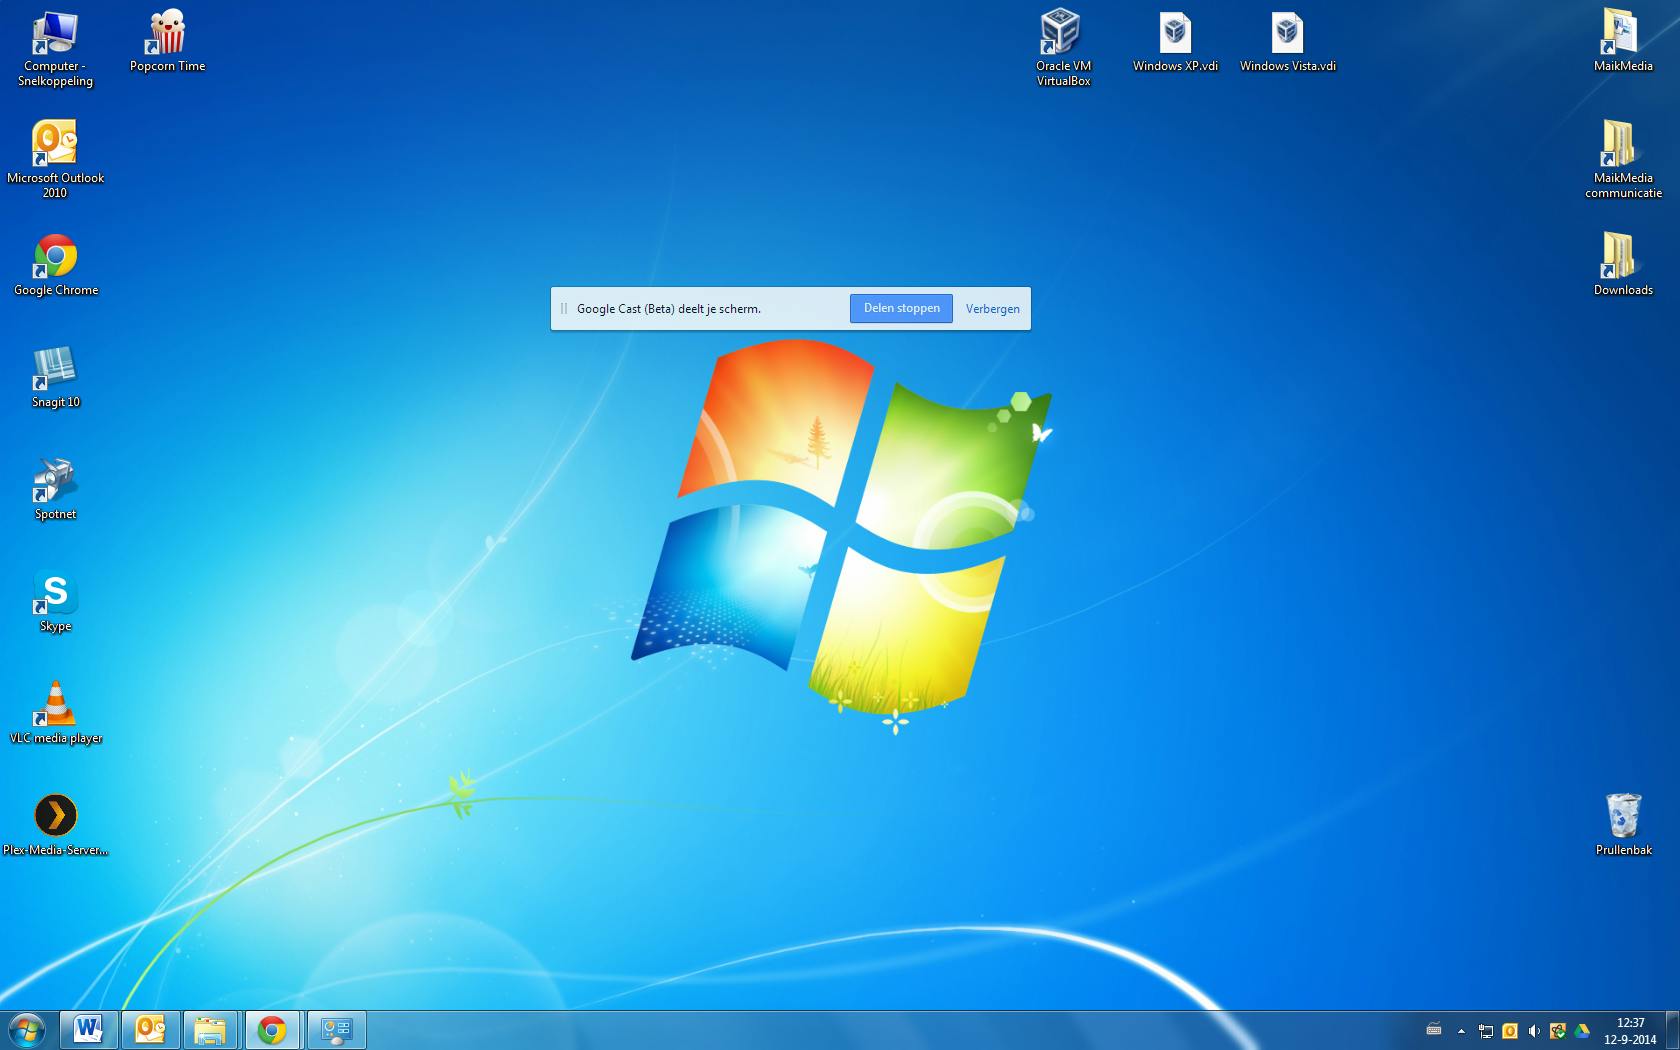Select the Downloads folder shortcut on desktop

1623,266
